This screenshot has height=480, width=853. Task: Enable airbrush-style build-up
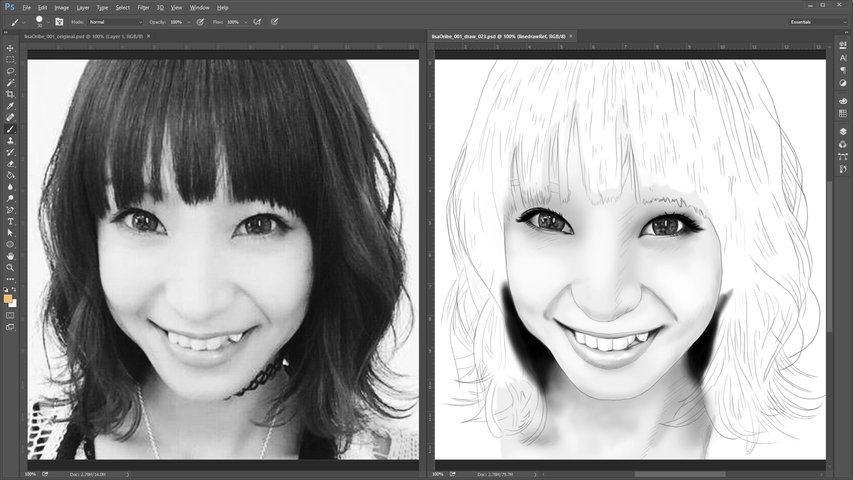pyautogui.click(x=257, y=22)
